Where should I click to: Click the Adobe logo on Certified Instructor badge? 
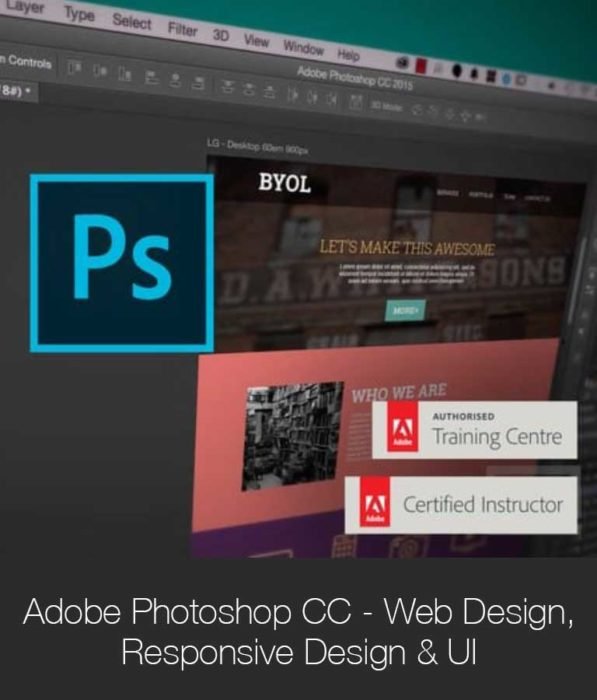pos(375,502)
